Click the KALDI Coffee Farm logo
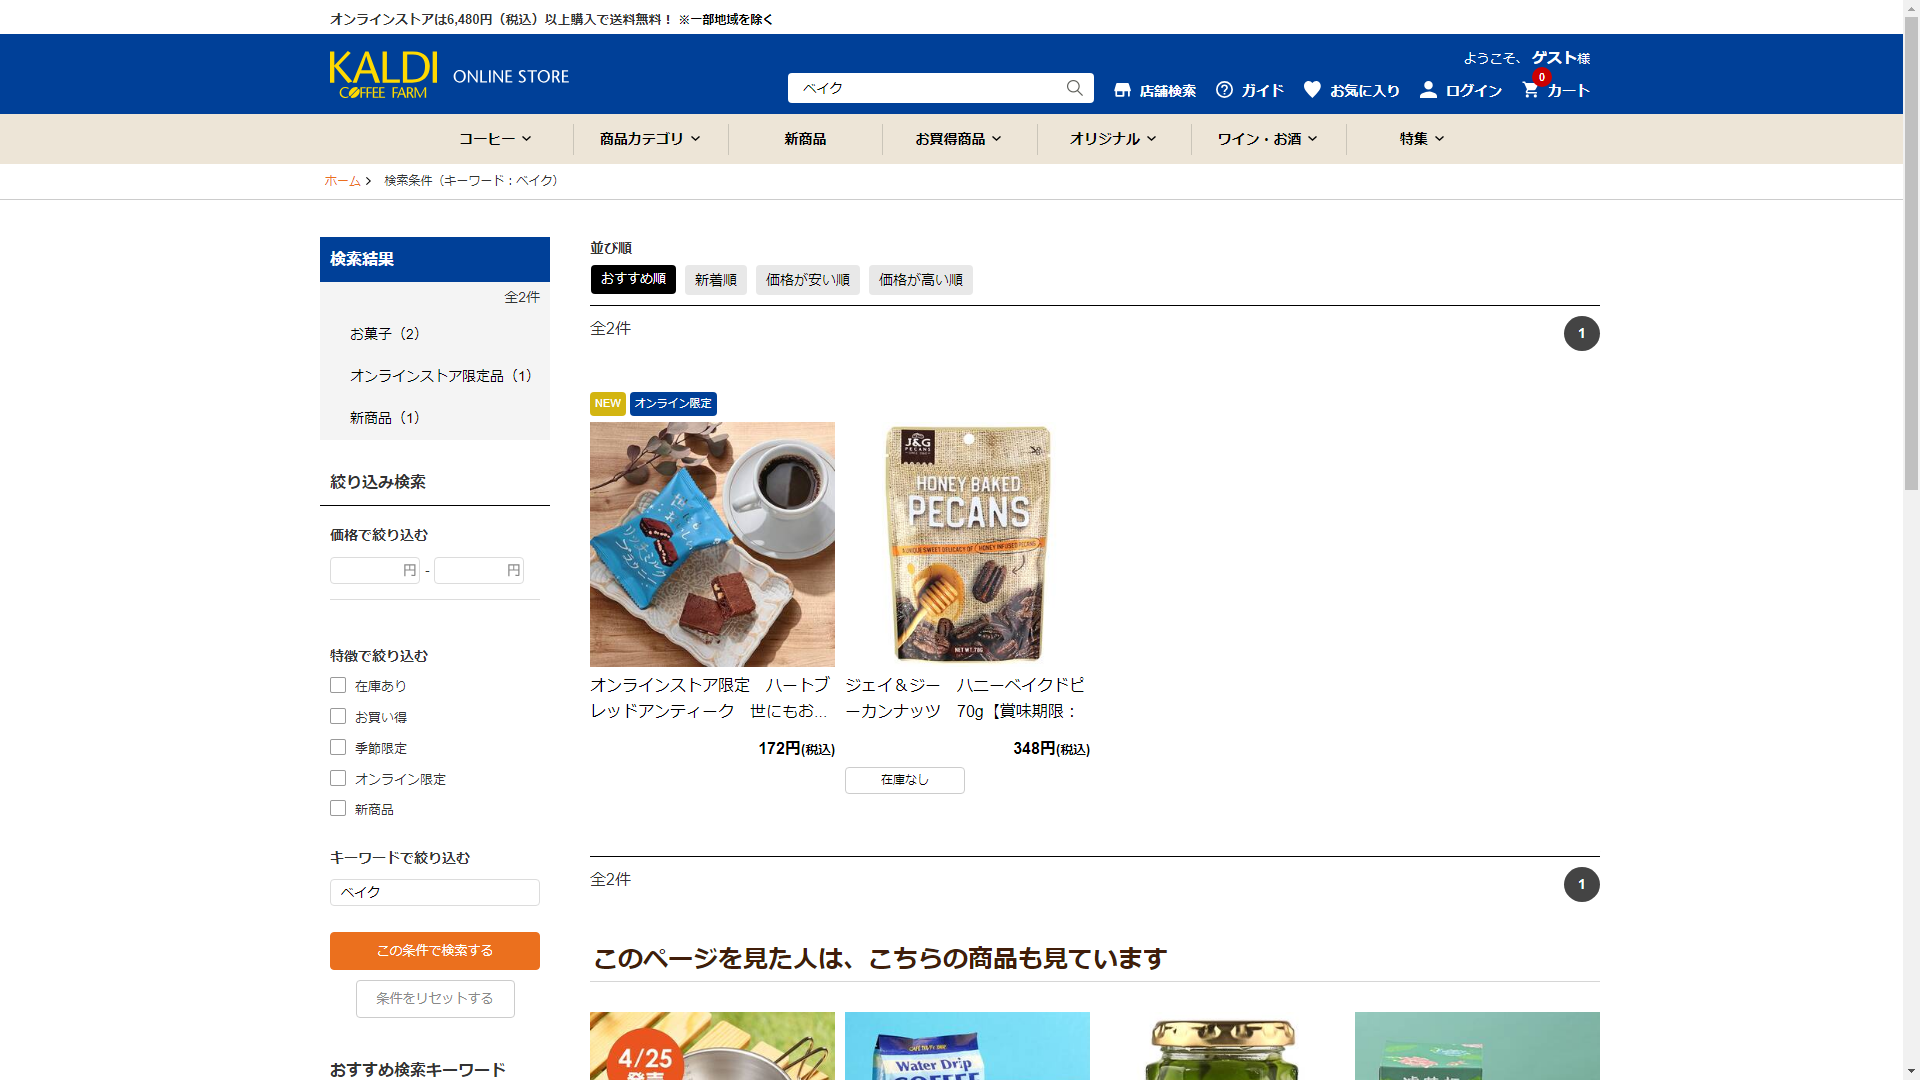 pos(383,75)
